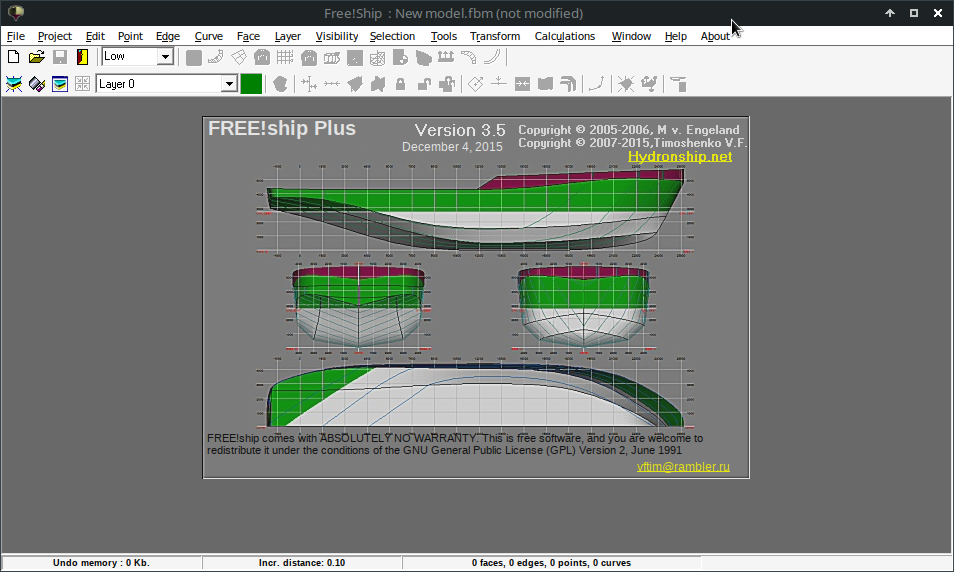The height and width of the screenshot is (572, 954).
Task: Click the arrow onto horizontal line icon
Action: point(499,83)
